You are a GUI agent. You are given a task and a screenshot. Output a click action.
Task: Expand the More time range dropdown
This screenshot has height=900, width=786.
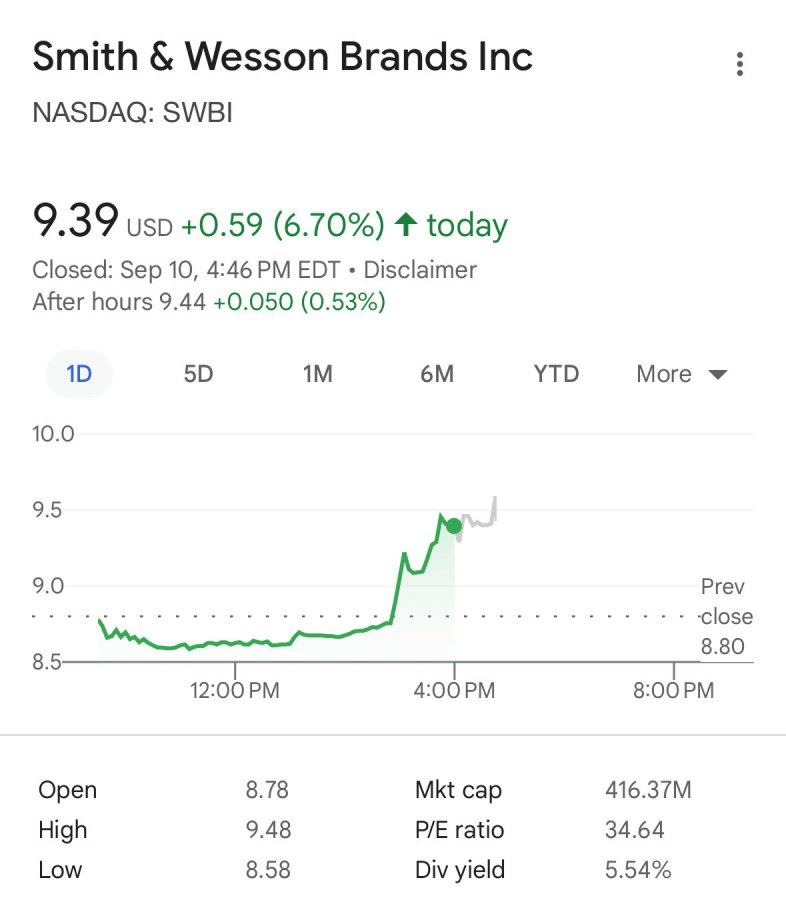[x=682, y=374]
